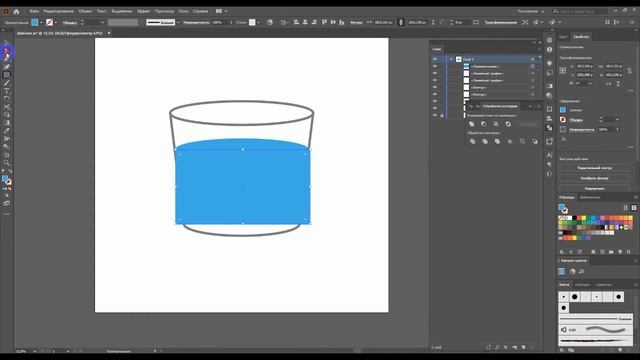Click the Intersect shape mode icon in Pathfinder

(496, 124)
